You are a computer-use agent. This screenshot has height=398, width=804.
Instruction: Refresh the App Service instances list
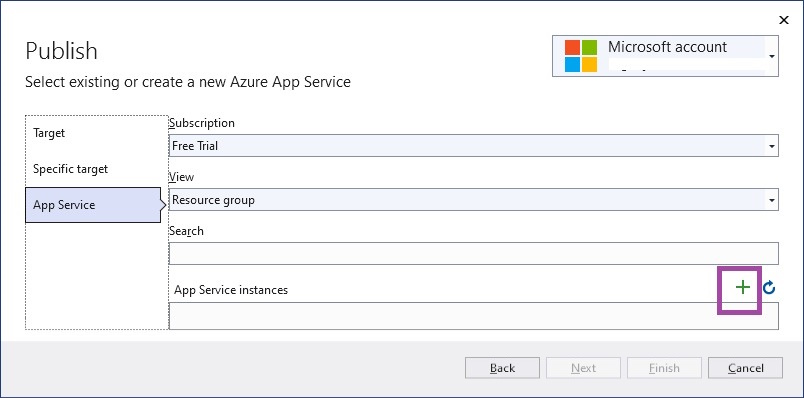[x=769, y=288]
